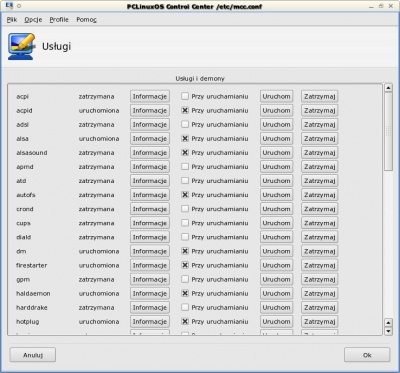400x373 pixels.
Task: Start cups service with Uruchom
Action: pyautogui.click(x=276, y=223)
